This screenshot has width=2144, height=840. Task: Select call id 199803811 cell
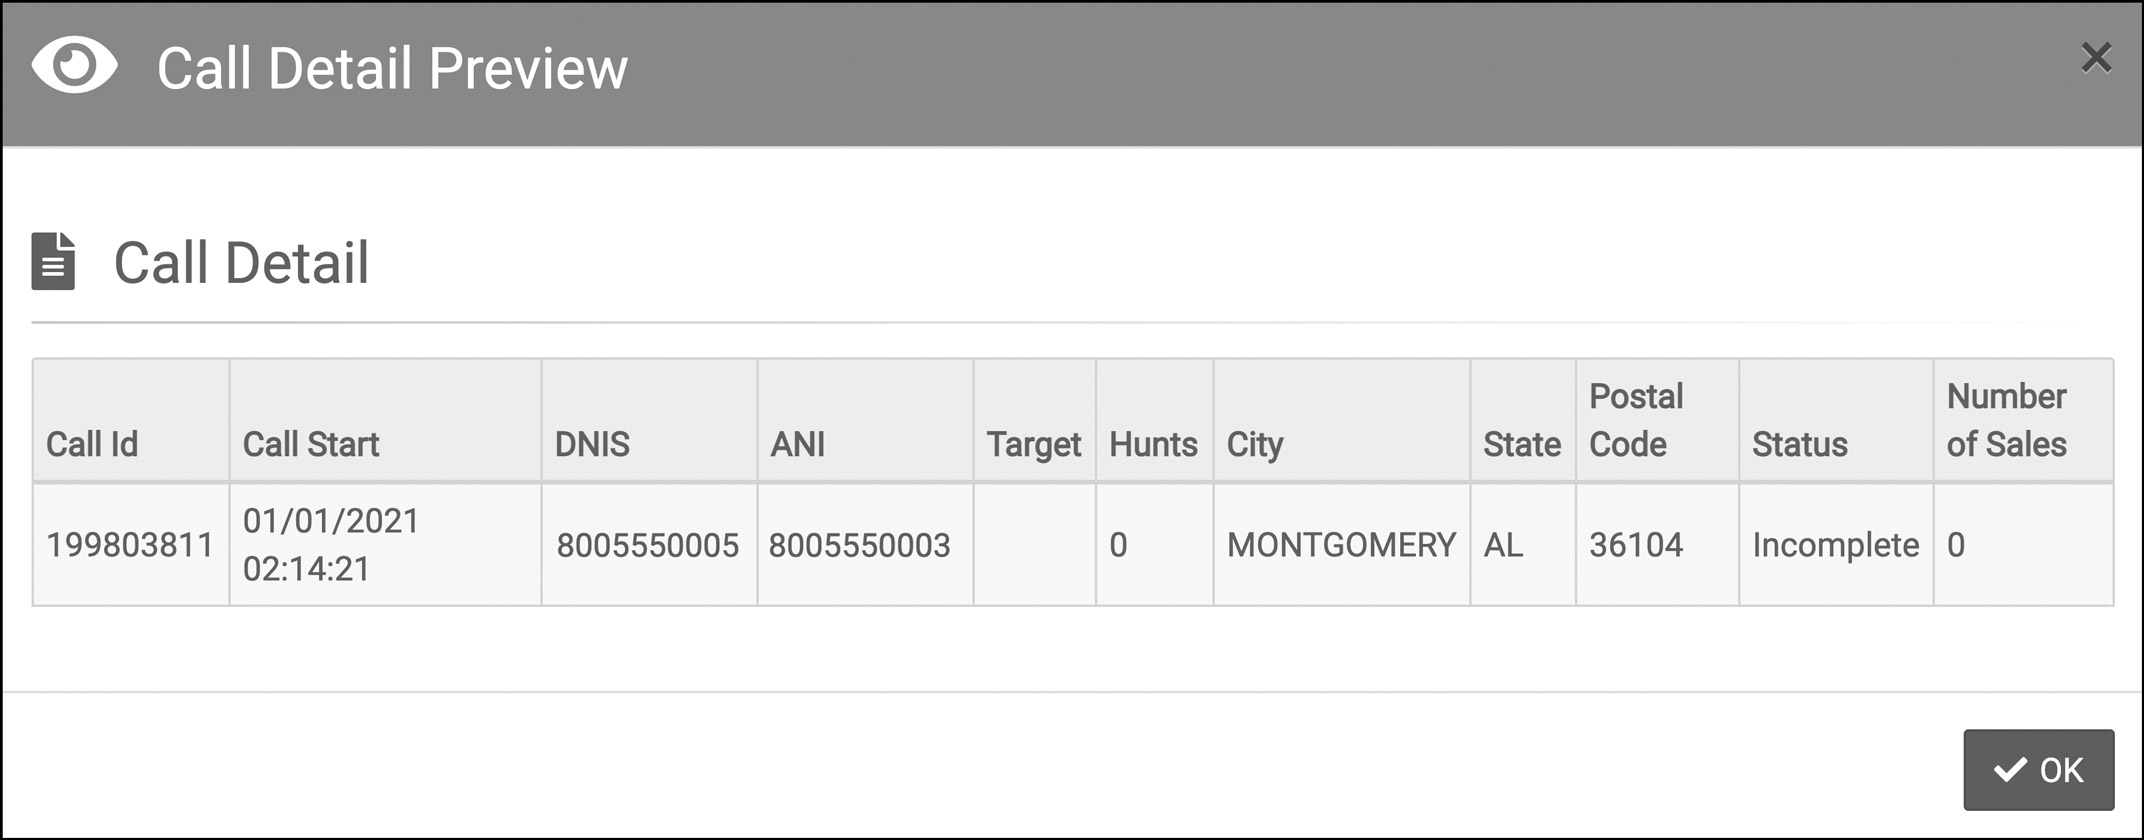131,545
